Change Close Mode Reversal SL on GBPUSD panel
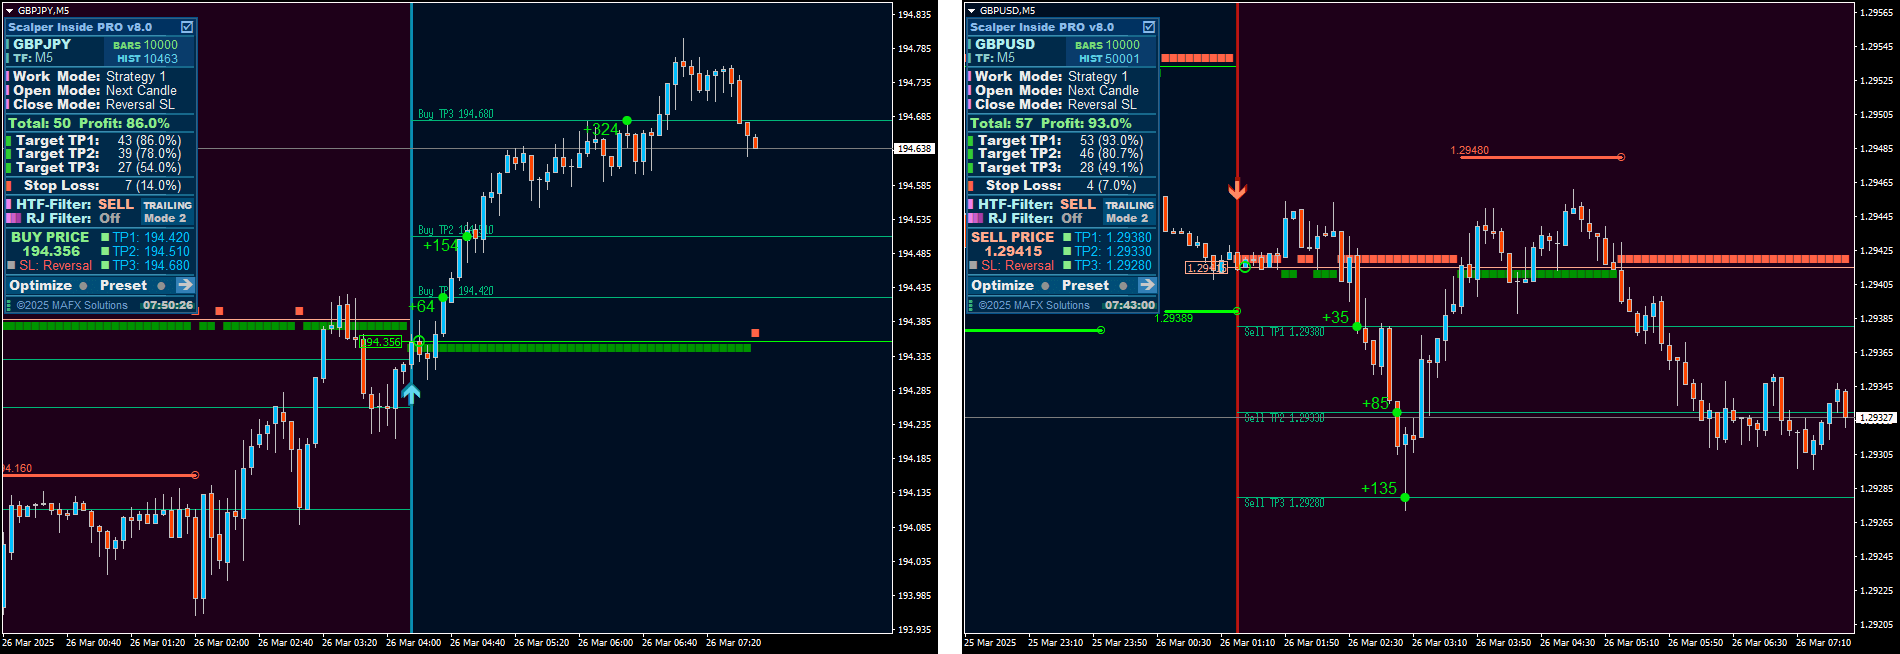The width and height of the screenshot is (1900, 654). point(1102,104)
